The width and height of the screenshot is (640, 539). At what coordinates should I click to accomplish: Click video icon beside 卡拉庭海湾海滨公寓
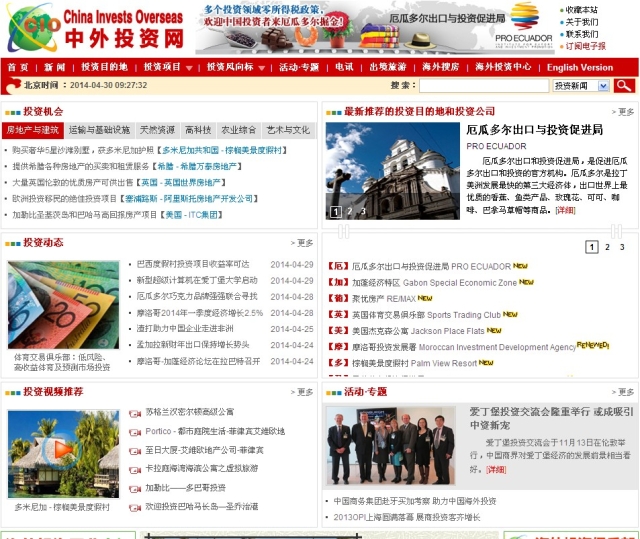tap(134, 468)
